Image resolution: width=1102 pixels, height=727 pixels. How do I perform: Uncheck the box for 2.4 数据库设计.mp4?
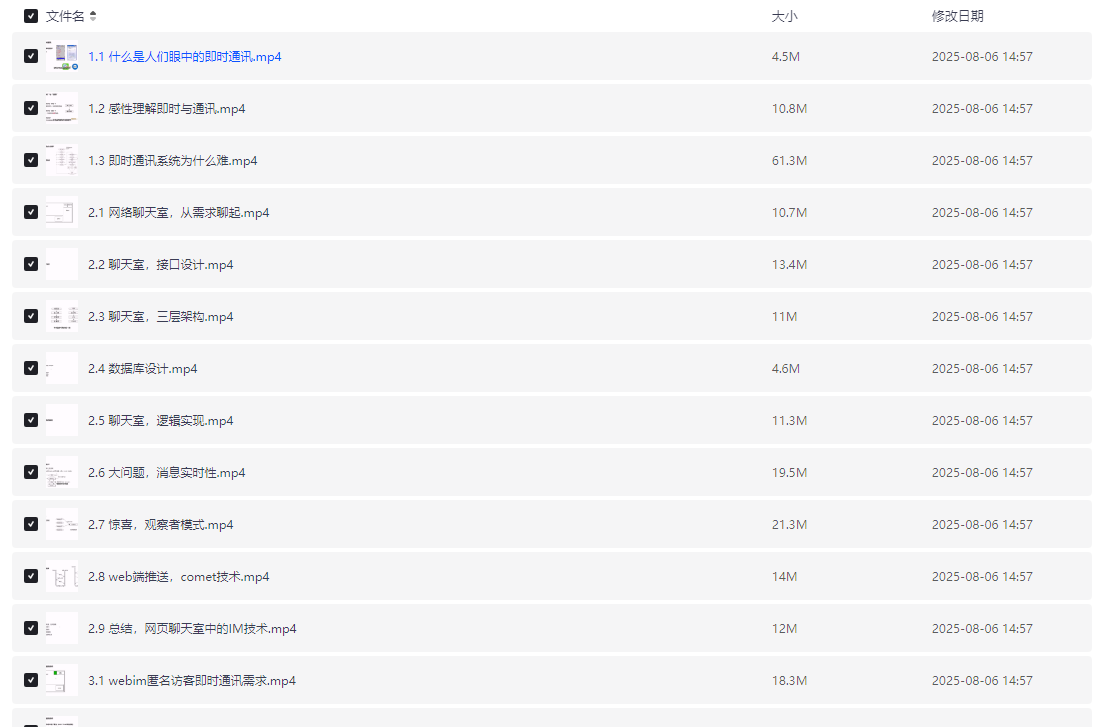(x=31, y=368)
